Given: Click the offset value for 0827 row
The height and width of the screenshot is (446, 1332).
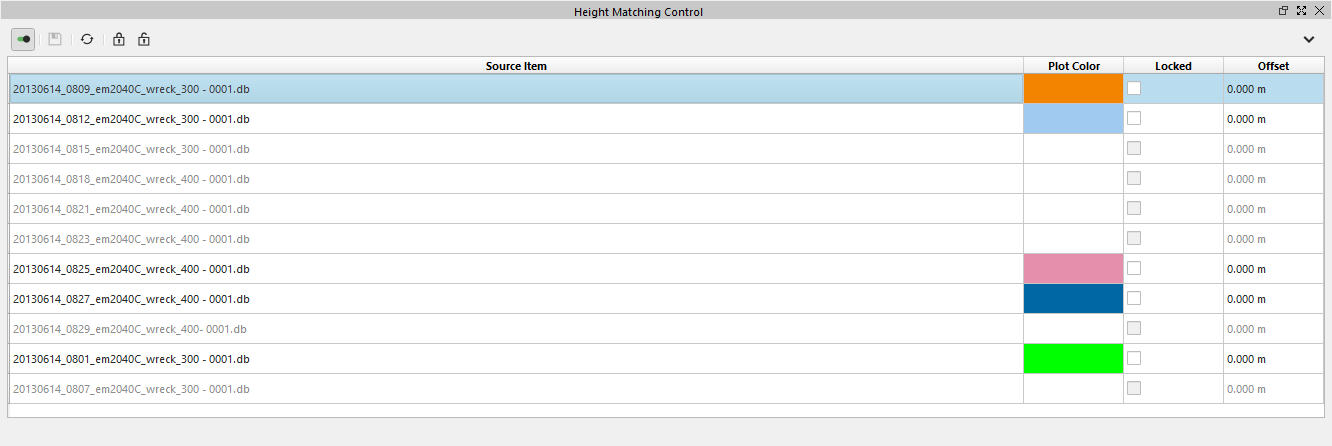Looking at the screenshot, I should (1246, 299).
